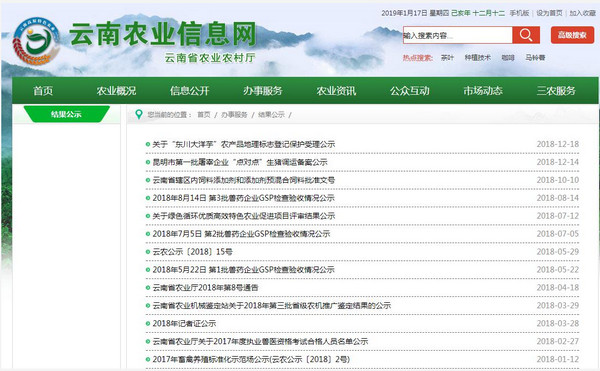The image size is (600, 371).
Task: Click the date 2018-04-18
Action: (558, 288)
